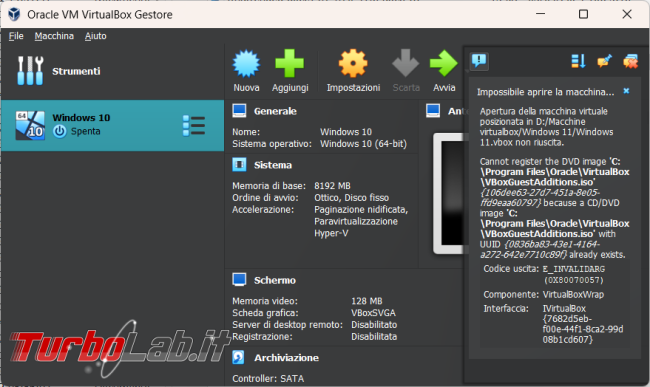Open the Schermo section heading
Viewport: 650px width, 387px height.
coord(275,280)
